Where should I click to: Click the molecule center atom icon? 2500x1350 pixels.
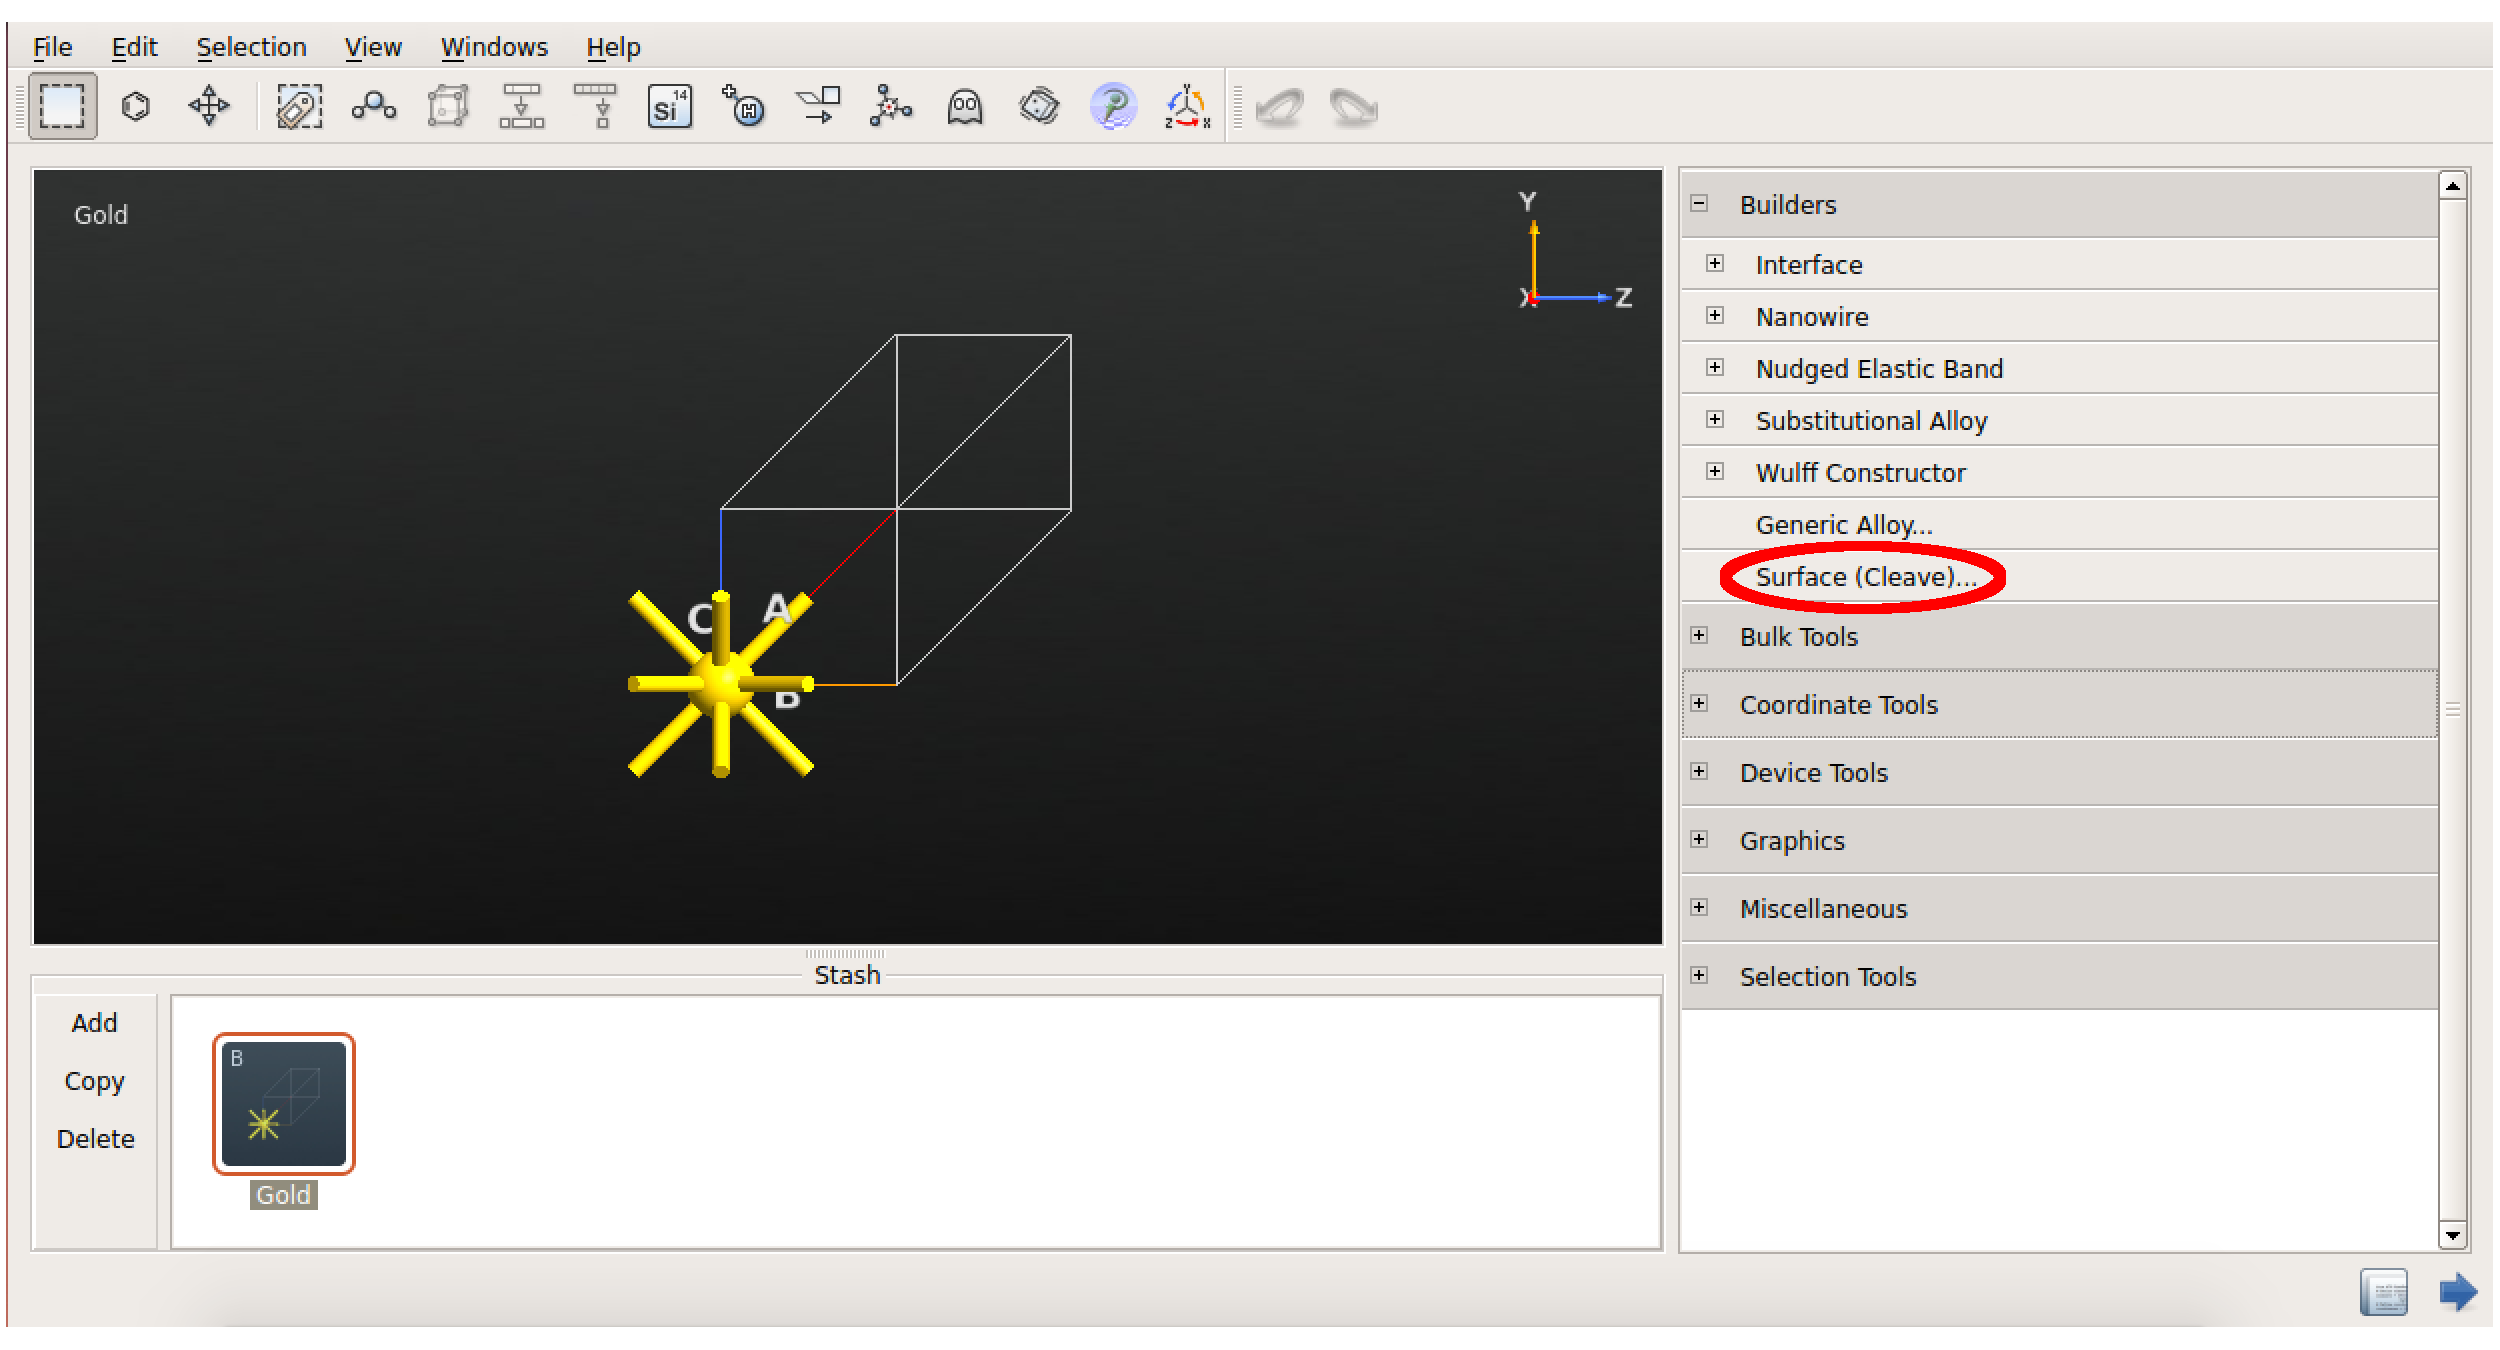point(890,106)
